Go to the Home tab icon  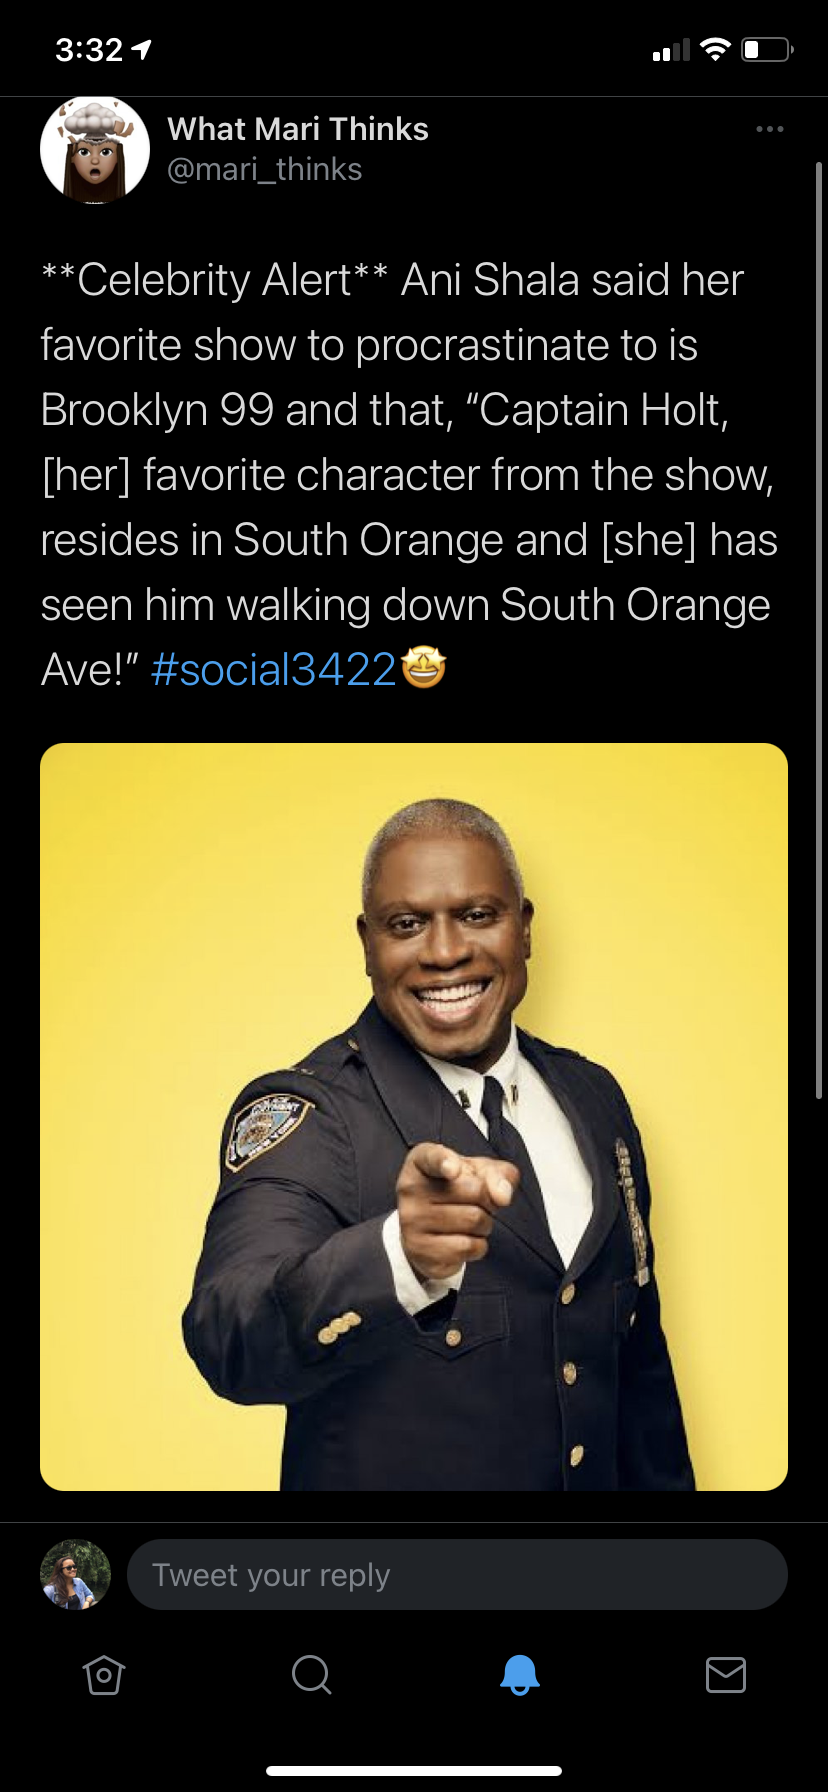click(104, 1674)
